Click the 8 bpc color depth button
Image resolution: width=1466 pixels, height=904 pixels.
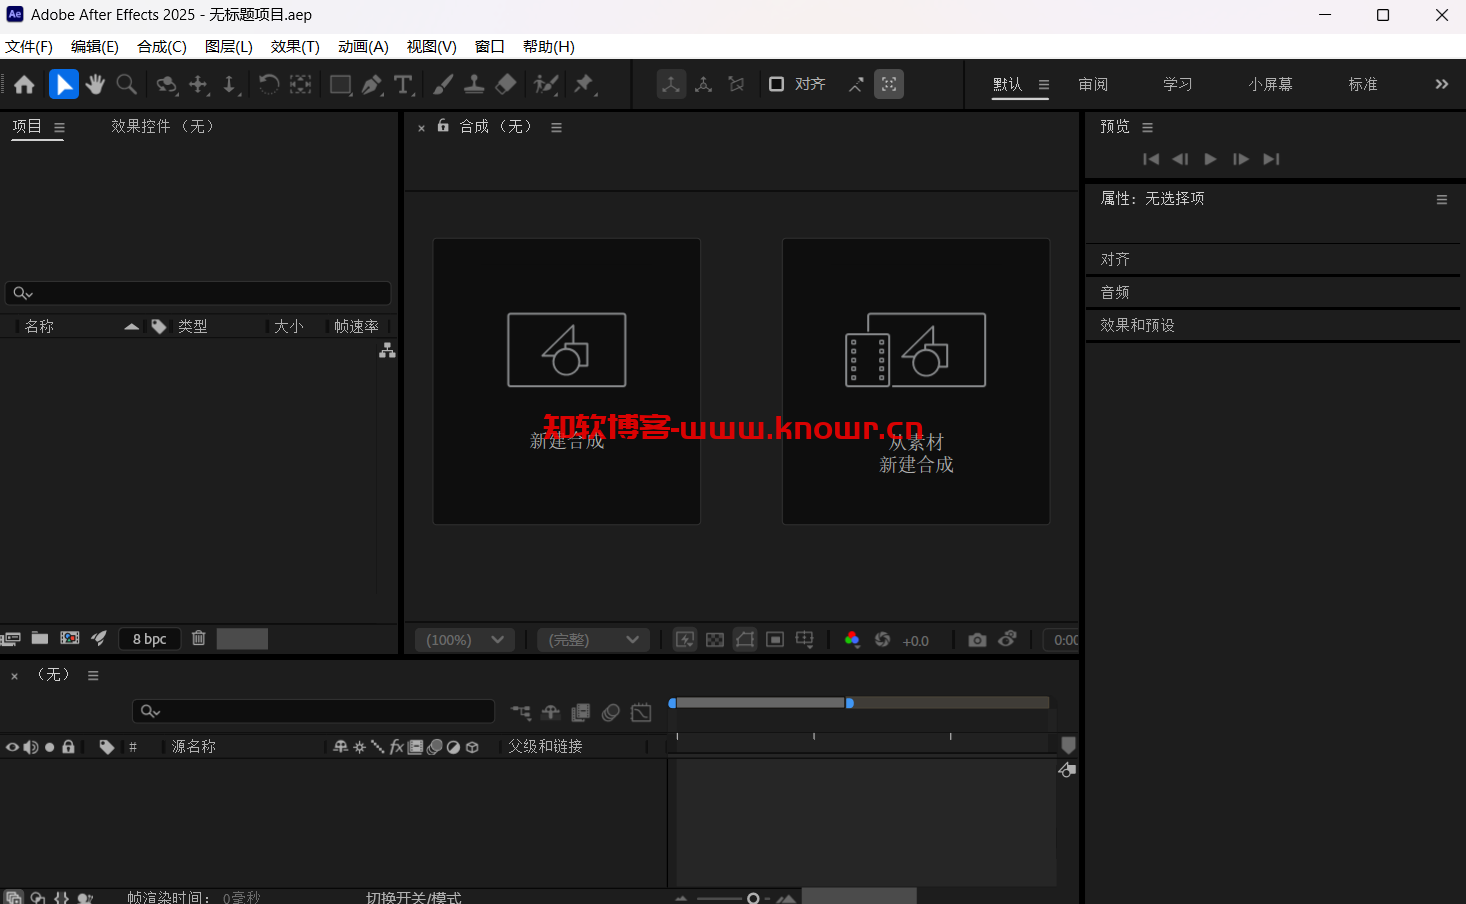click(x=150, y=639)
